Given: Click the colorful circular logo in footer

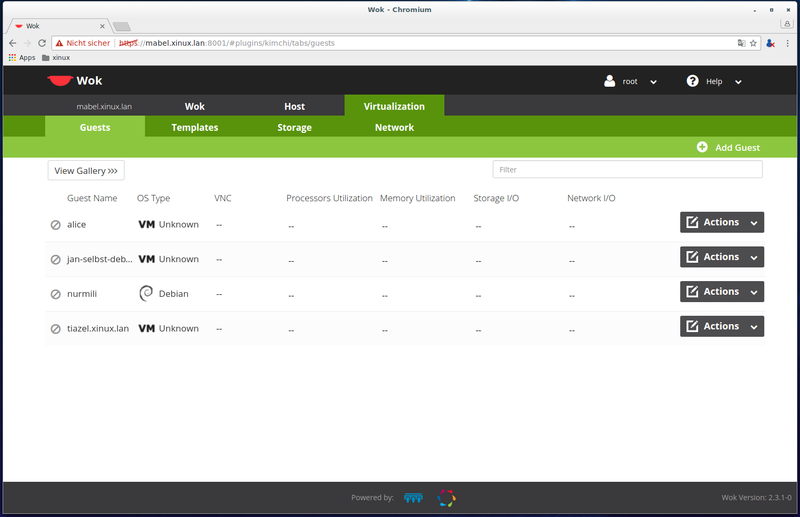Looking at the screenshot, I should pyautogui.click(x=447, y=497).
